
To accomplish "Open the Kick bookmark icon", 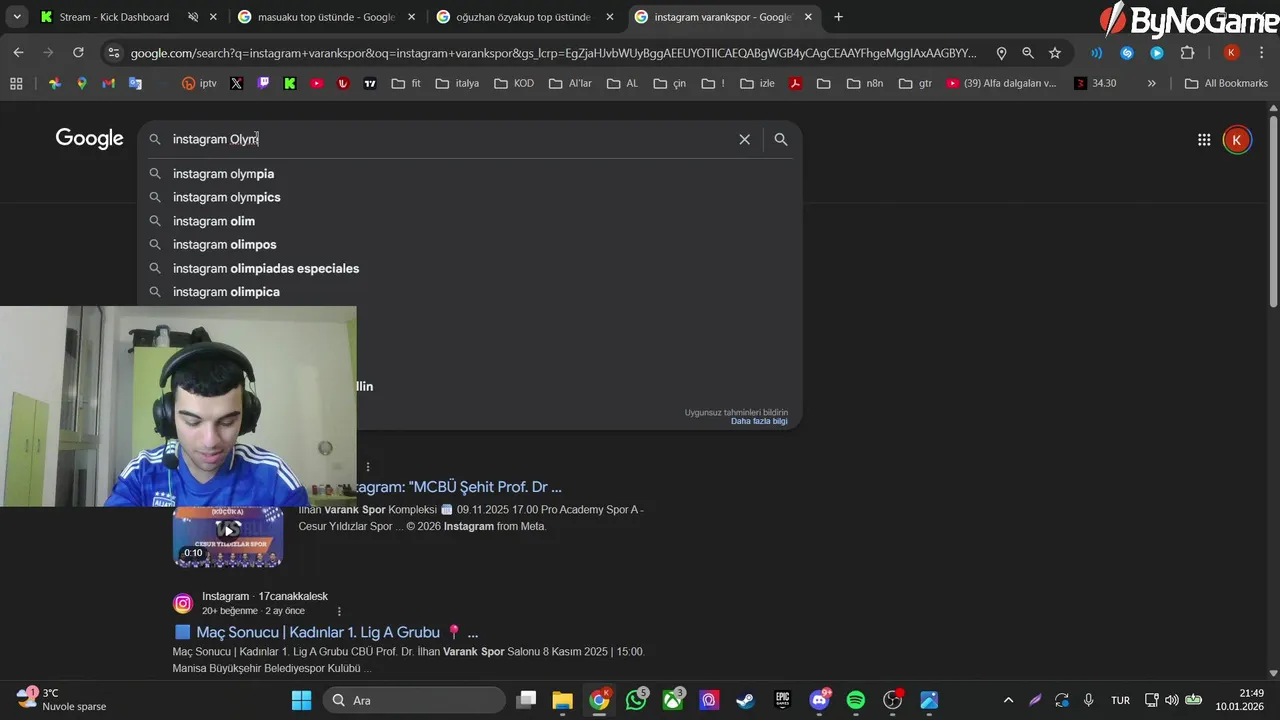I will (290, 83).
